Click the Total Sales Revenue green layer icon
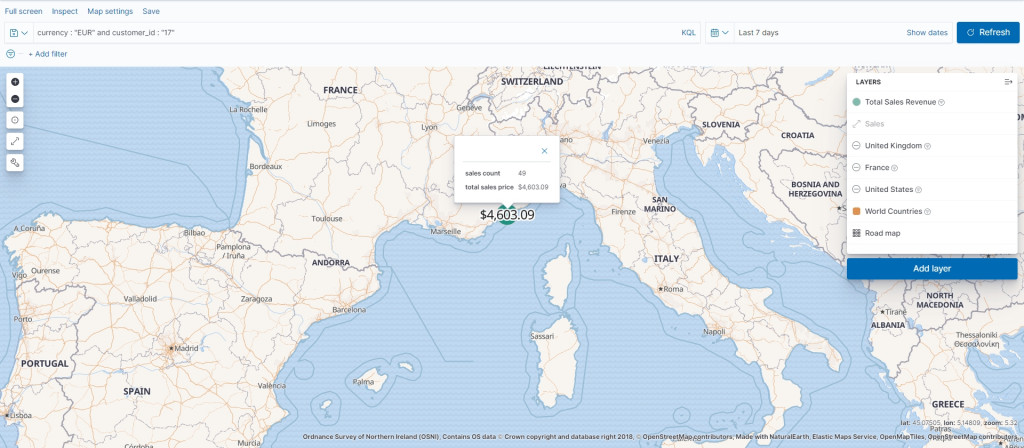This screenshot has width=1024, height=448. click(x=856, y=102)
